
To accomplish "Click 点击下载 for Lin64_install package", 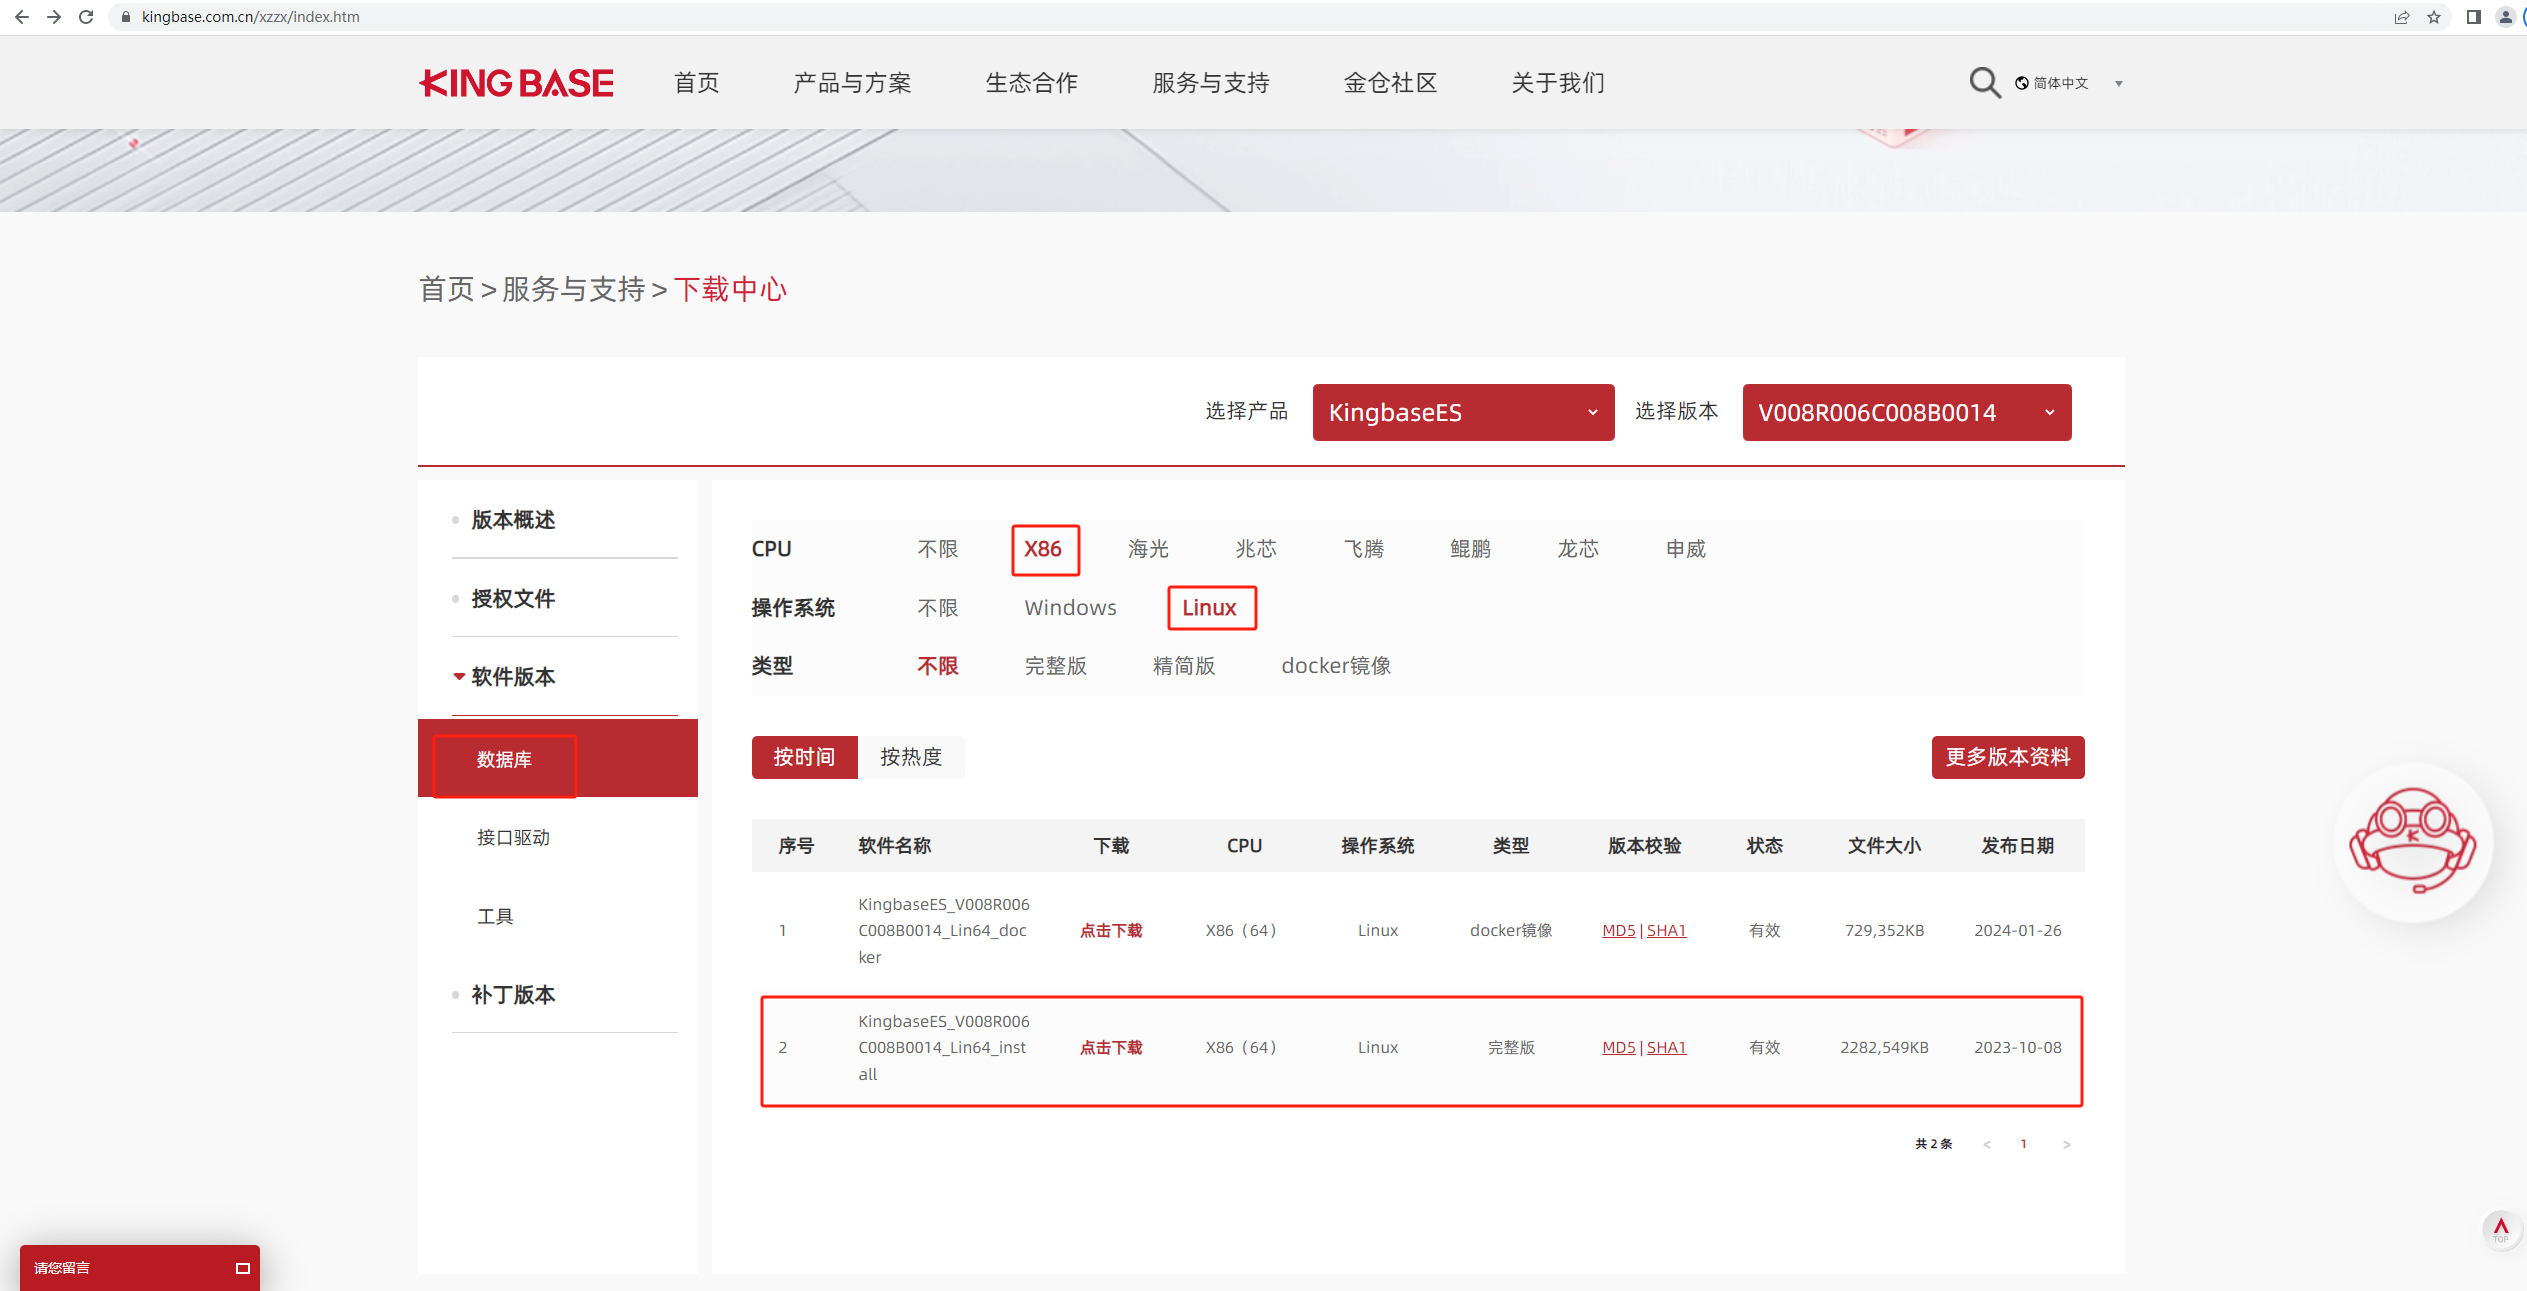I will point(1110,1048).
